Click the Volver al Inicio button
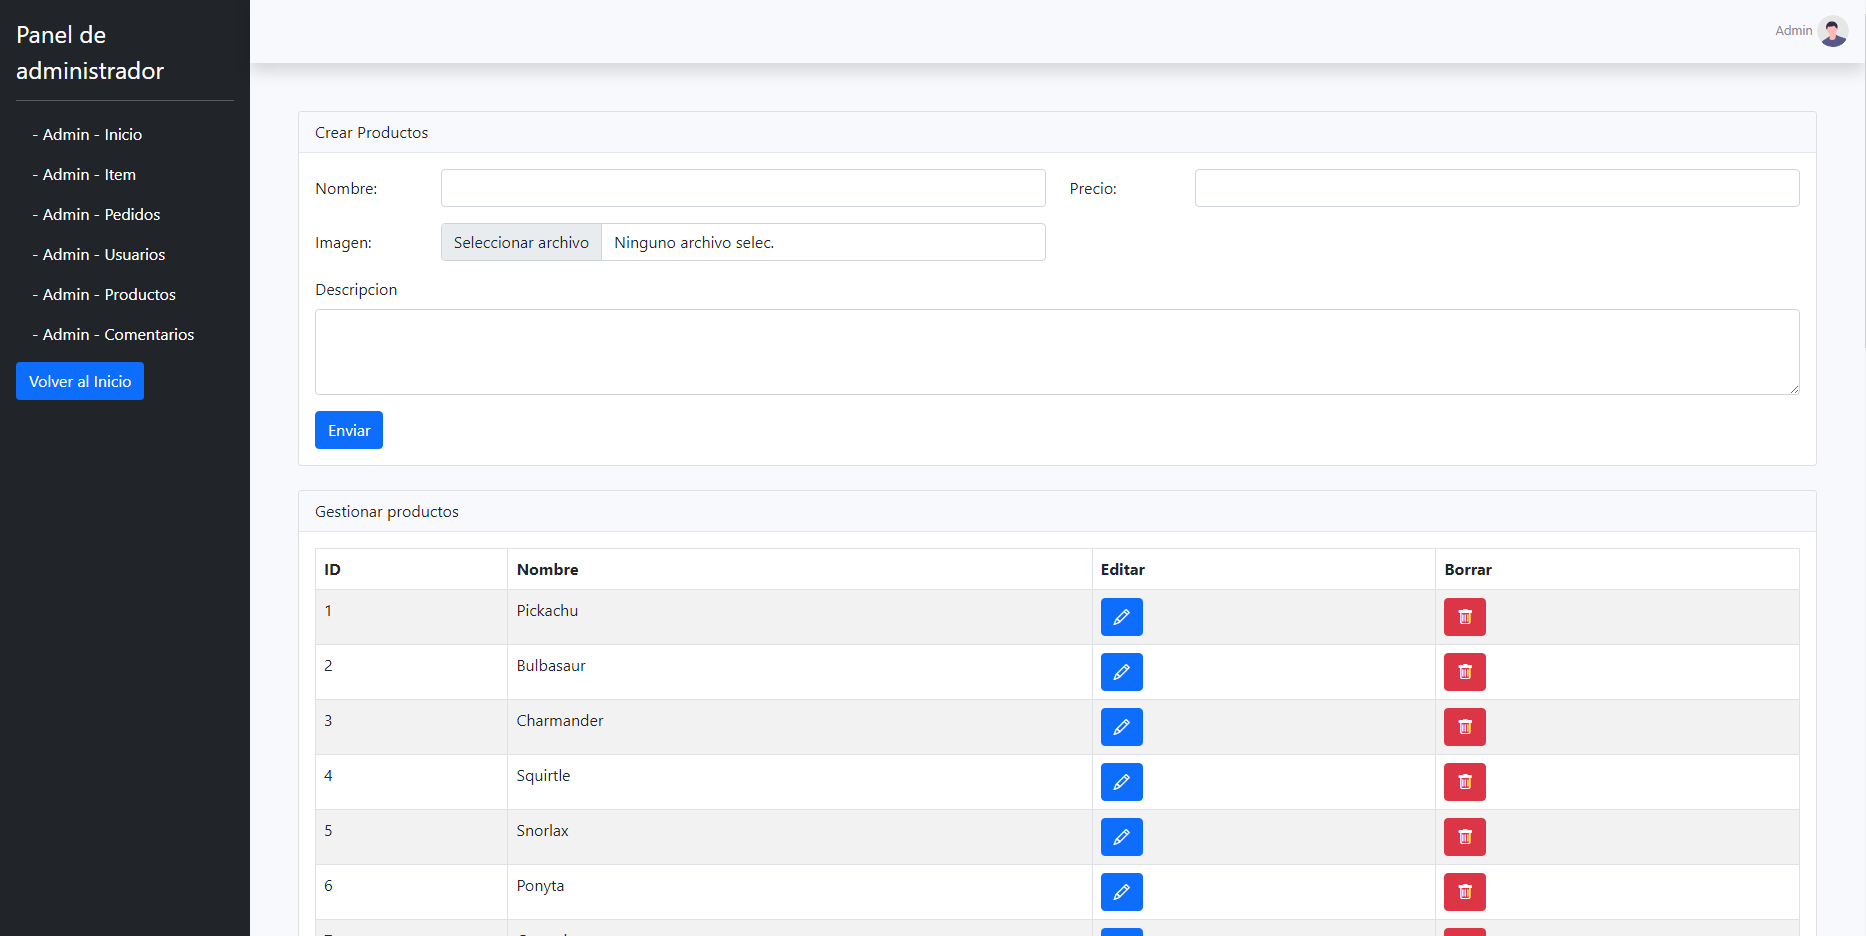The image size is (1866, 936). [79, 381]
